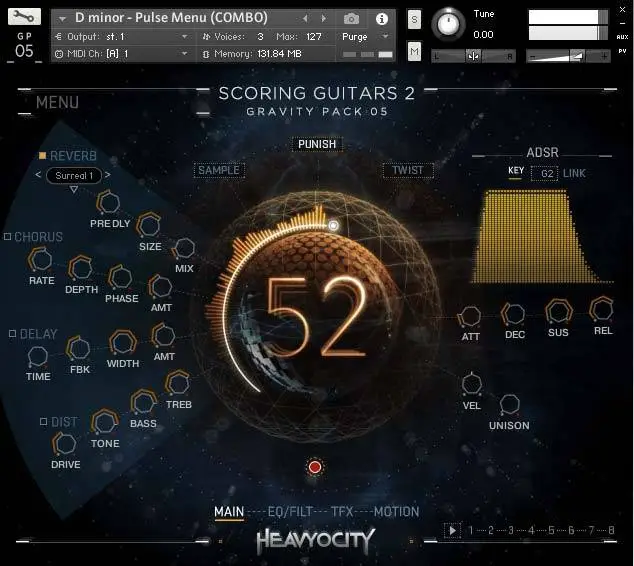Click the reverb MIX knob
Screen dimensions: 634x566
click(184, 248)
